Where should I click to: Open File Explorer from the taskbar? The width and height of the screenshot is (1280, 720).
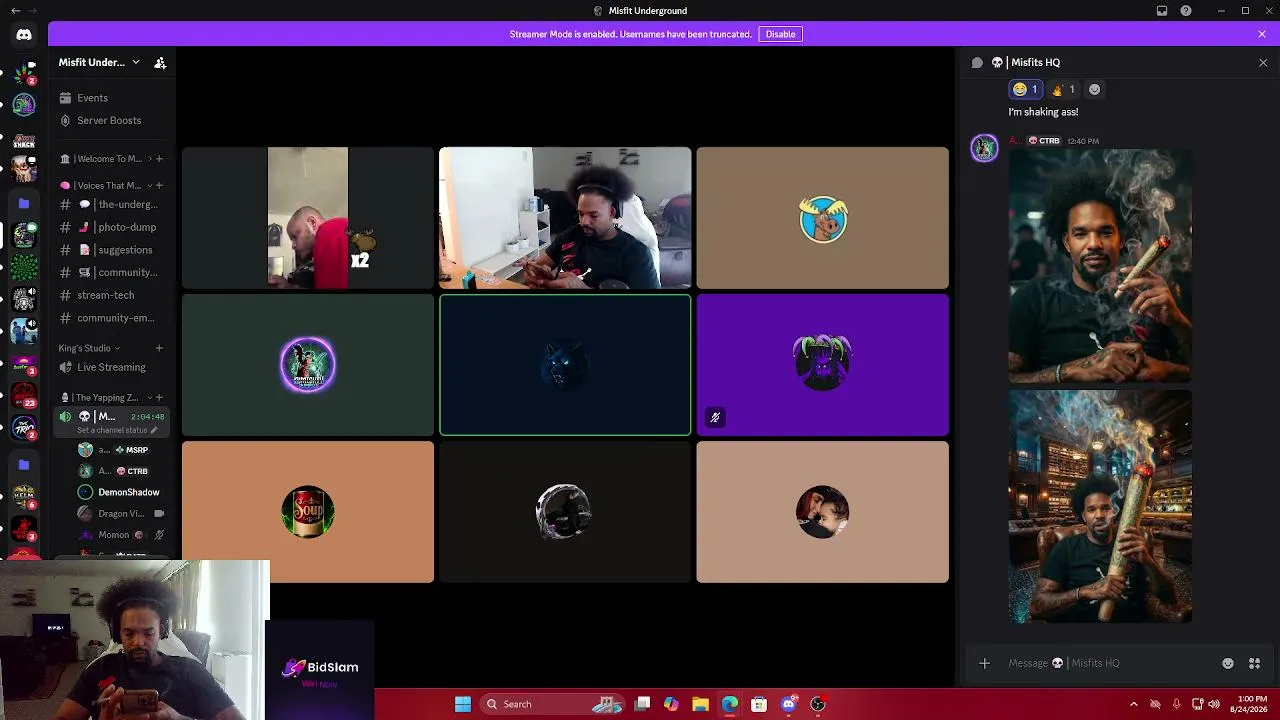click(x=700, y=704)
